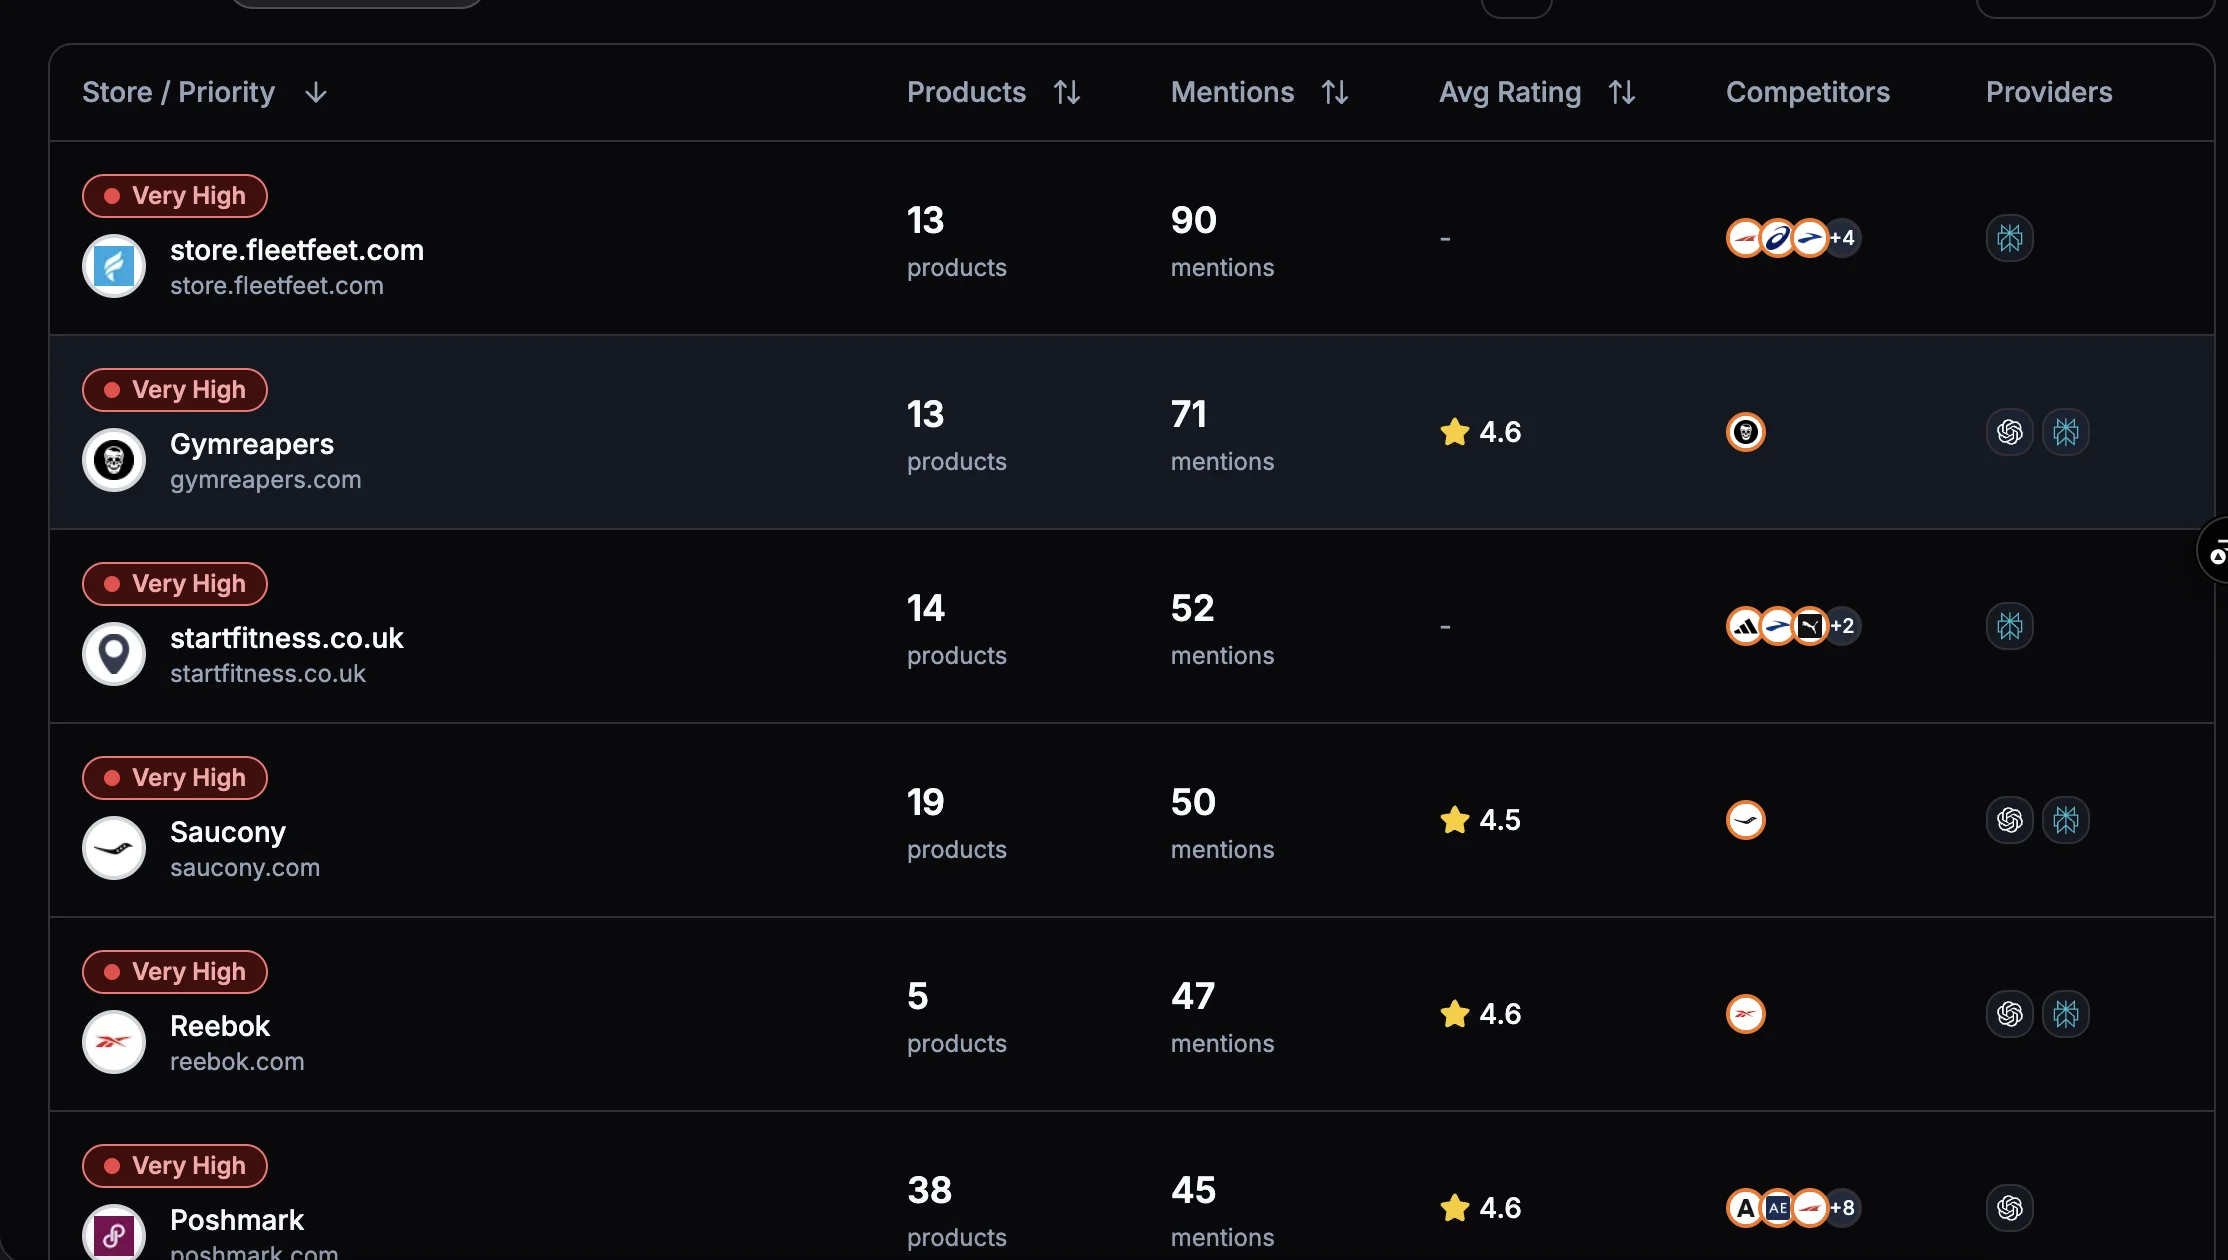Click the store.fleetfeet.com store logo
This screenshot has width=2228, height=1260.
[x=114, y=266]
